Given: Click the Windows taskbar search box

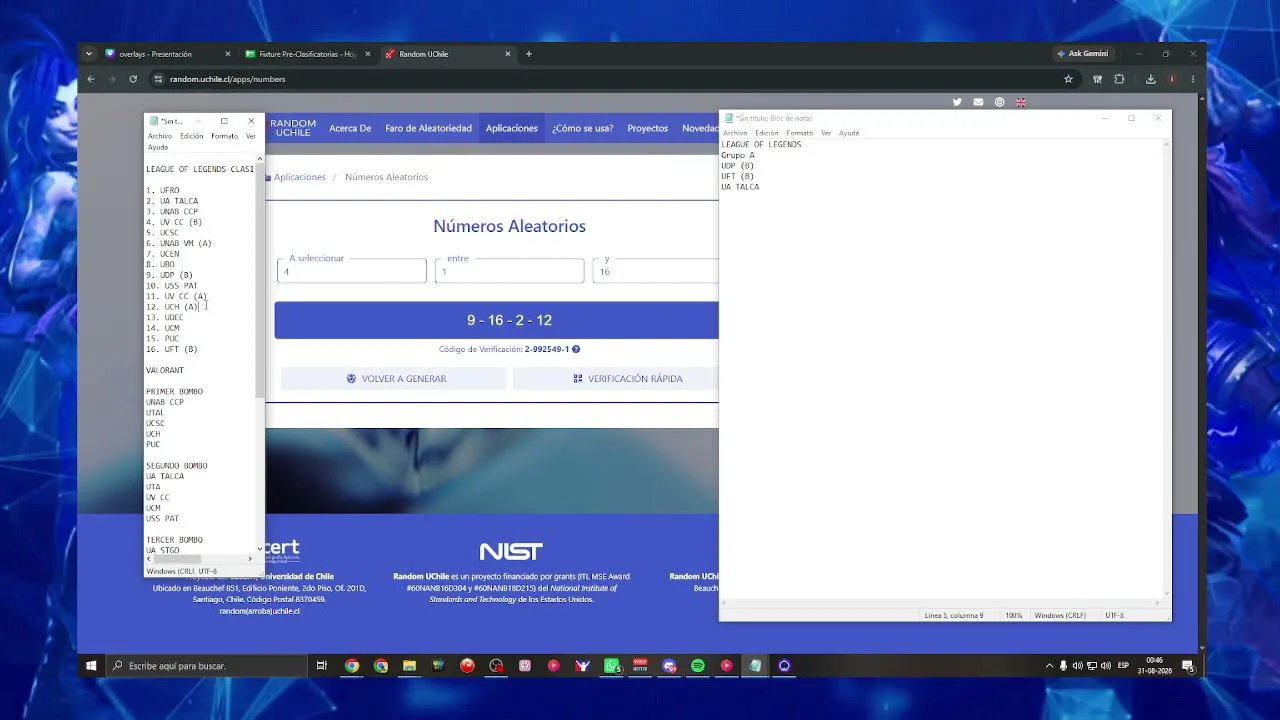Looking at the screenshot, I should 207,666.
